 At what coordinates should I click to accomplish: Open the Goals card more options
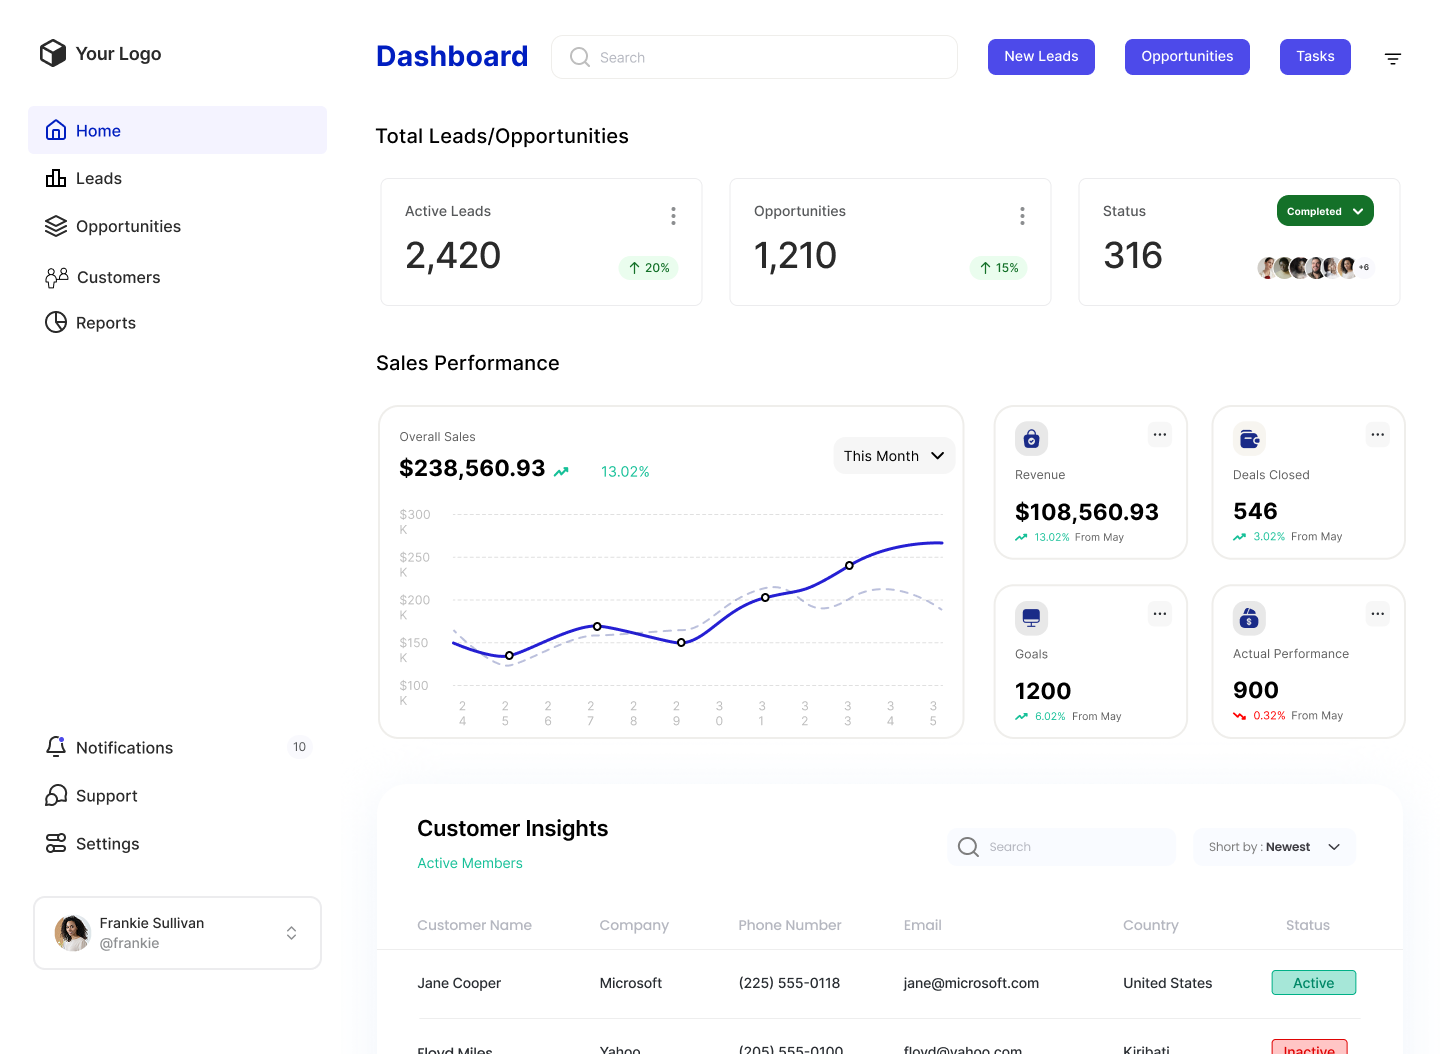point(1159,614)
